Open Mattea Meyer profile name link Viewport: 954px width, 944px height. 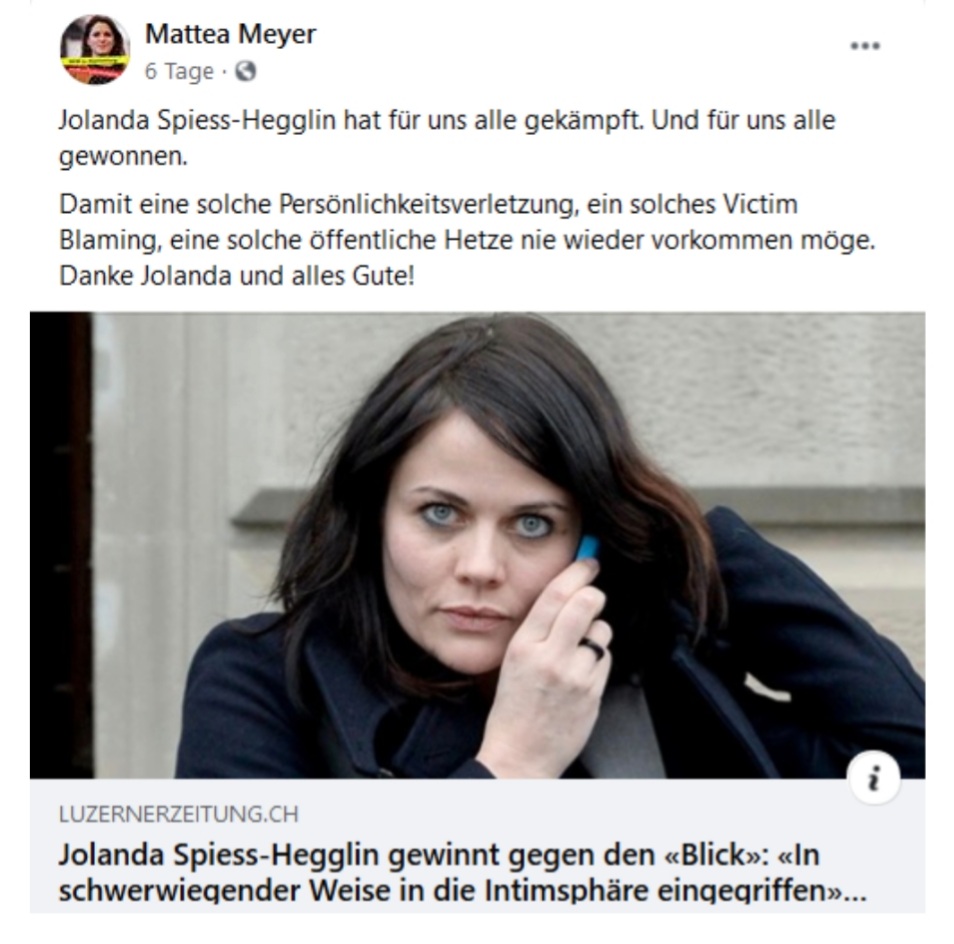[231, 33]
